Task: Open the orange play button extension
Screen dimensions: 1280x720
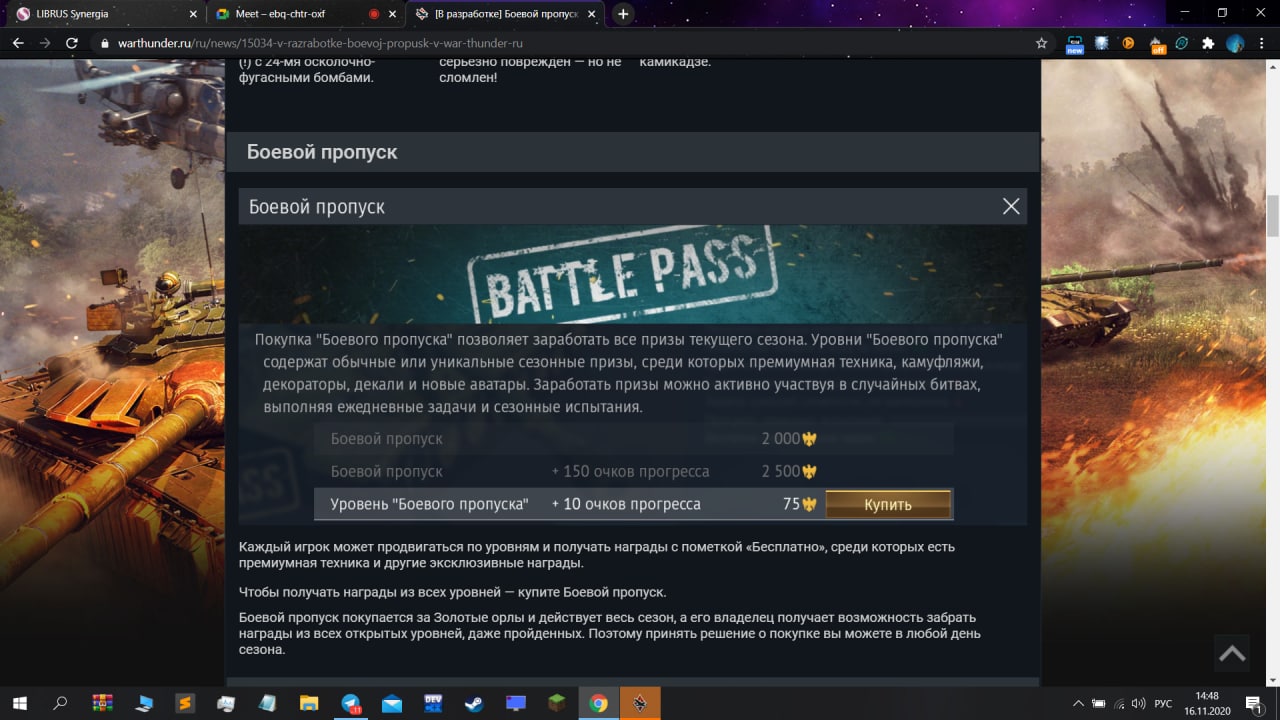Action: click(1128, 43)
